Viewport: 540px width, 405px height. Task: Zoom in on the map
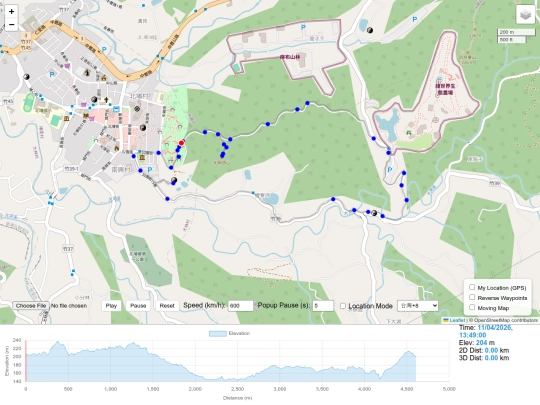11,11
